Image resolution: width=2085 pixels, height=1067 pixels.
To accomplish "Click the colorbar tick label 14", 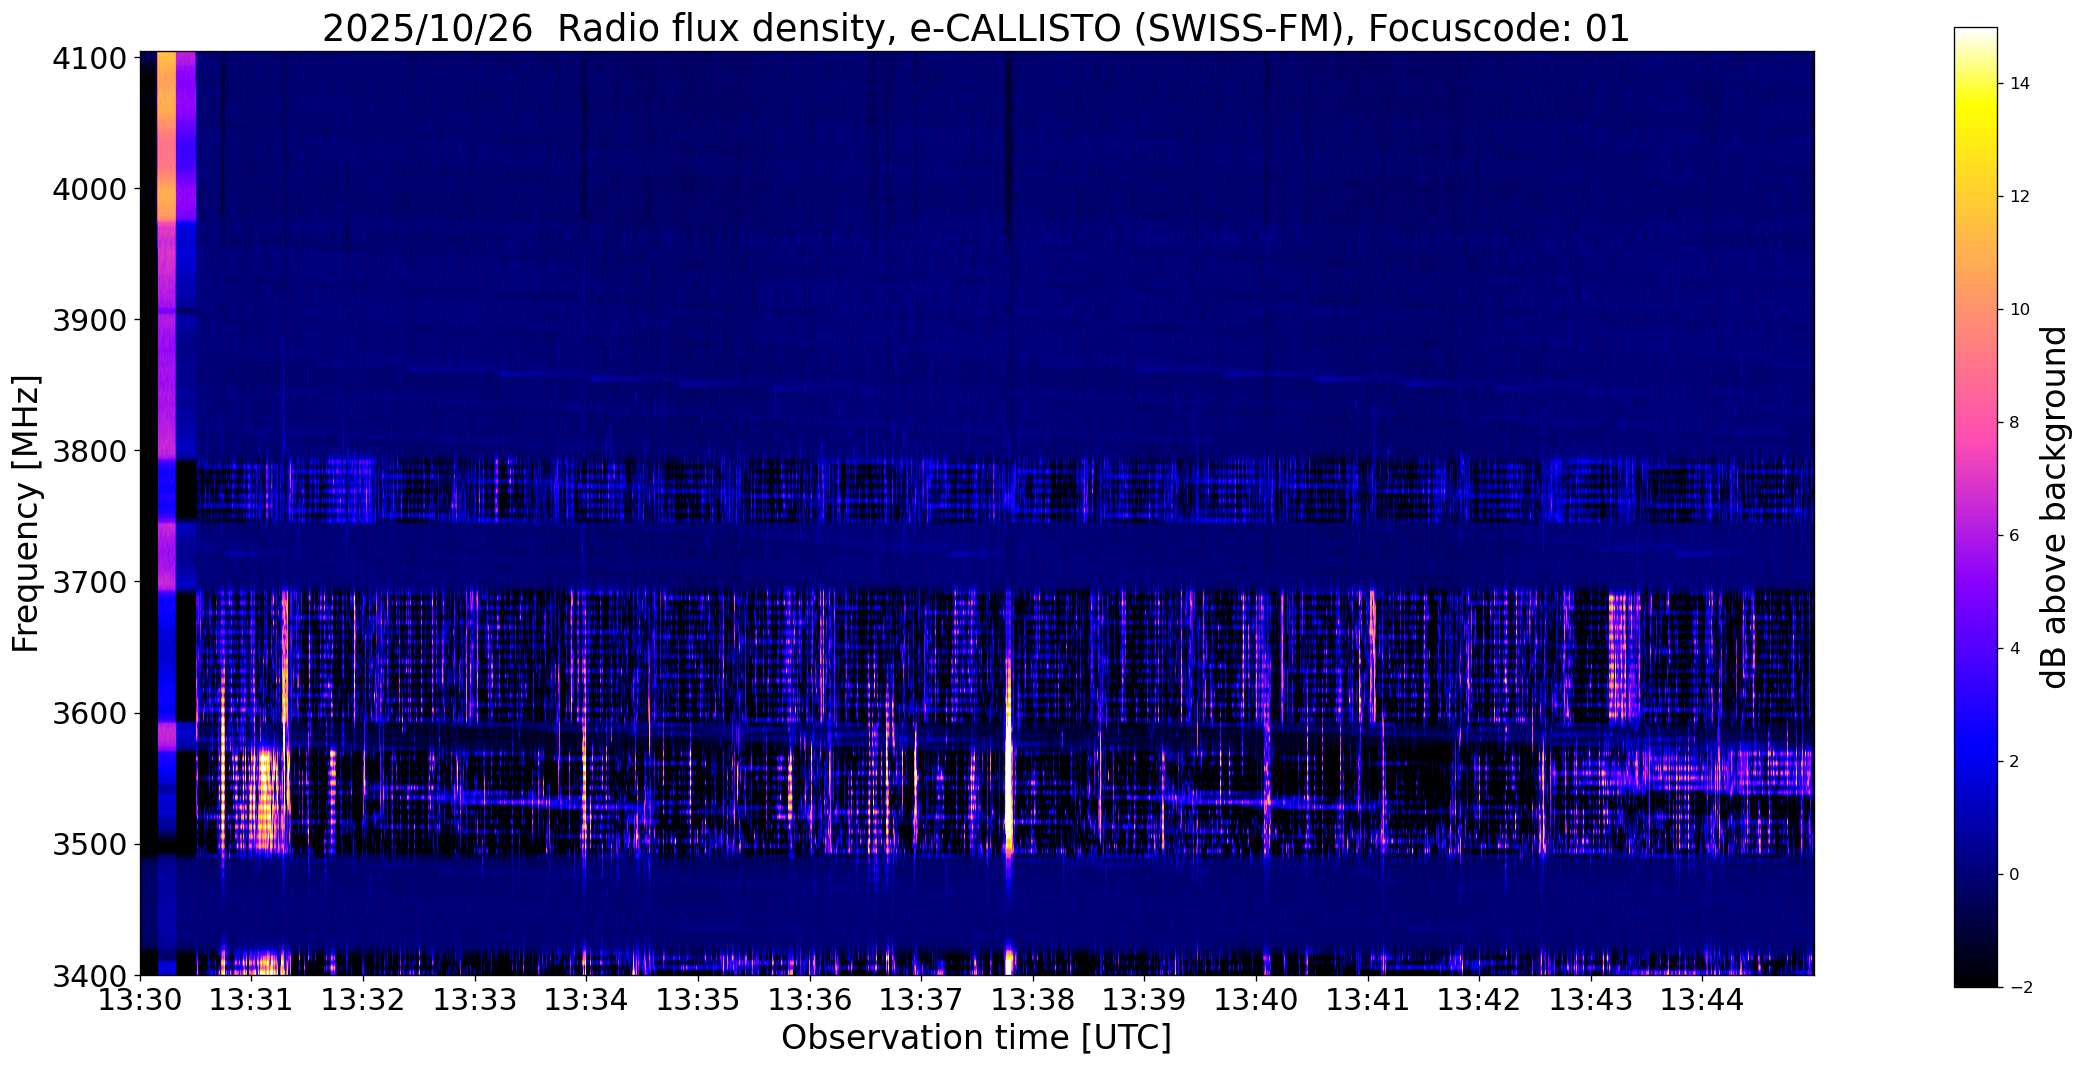I will click(2020, 84).
